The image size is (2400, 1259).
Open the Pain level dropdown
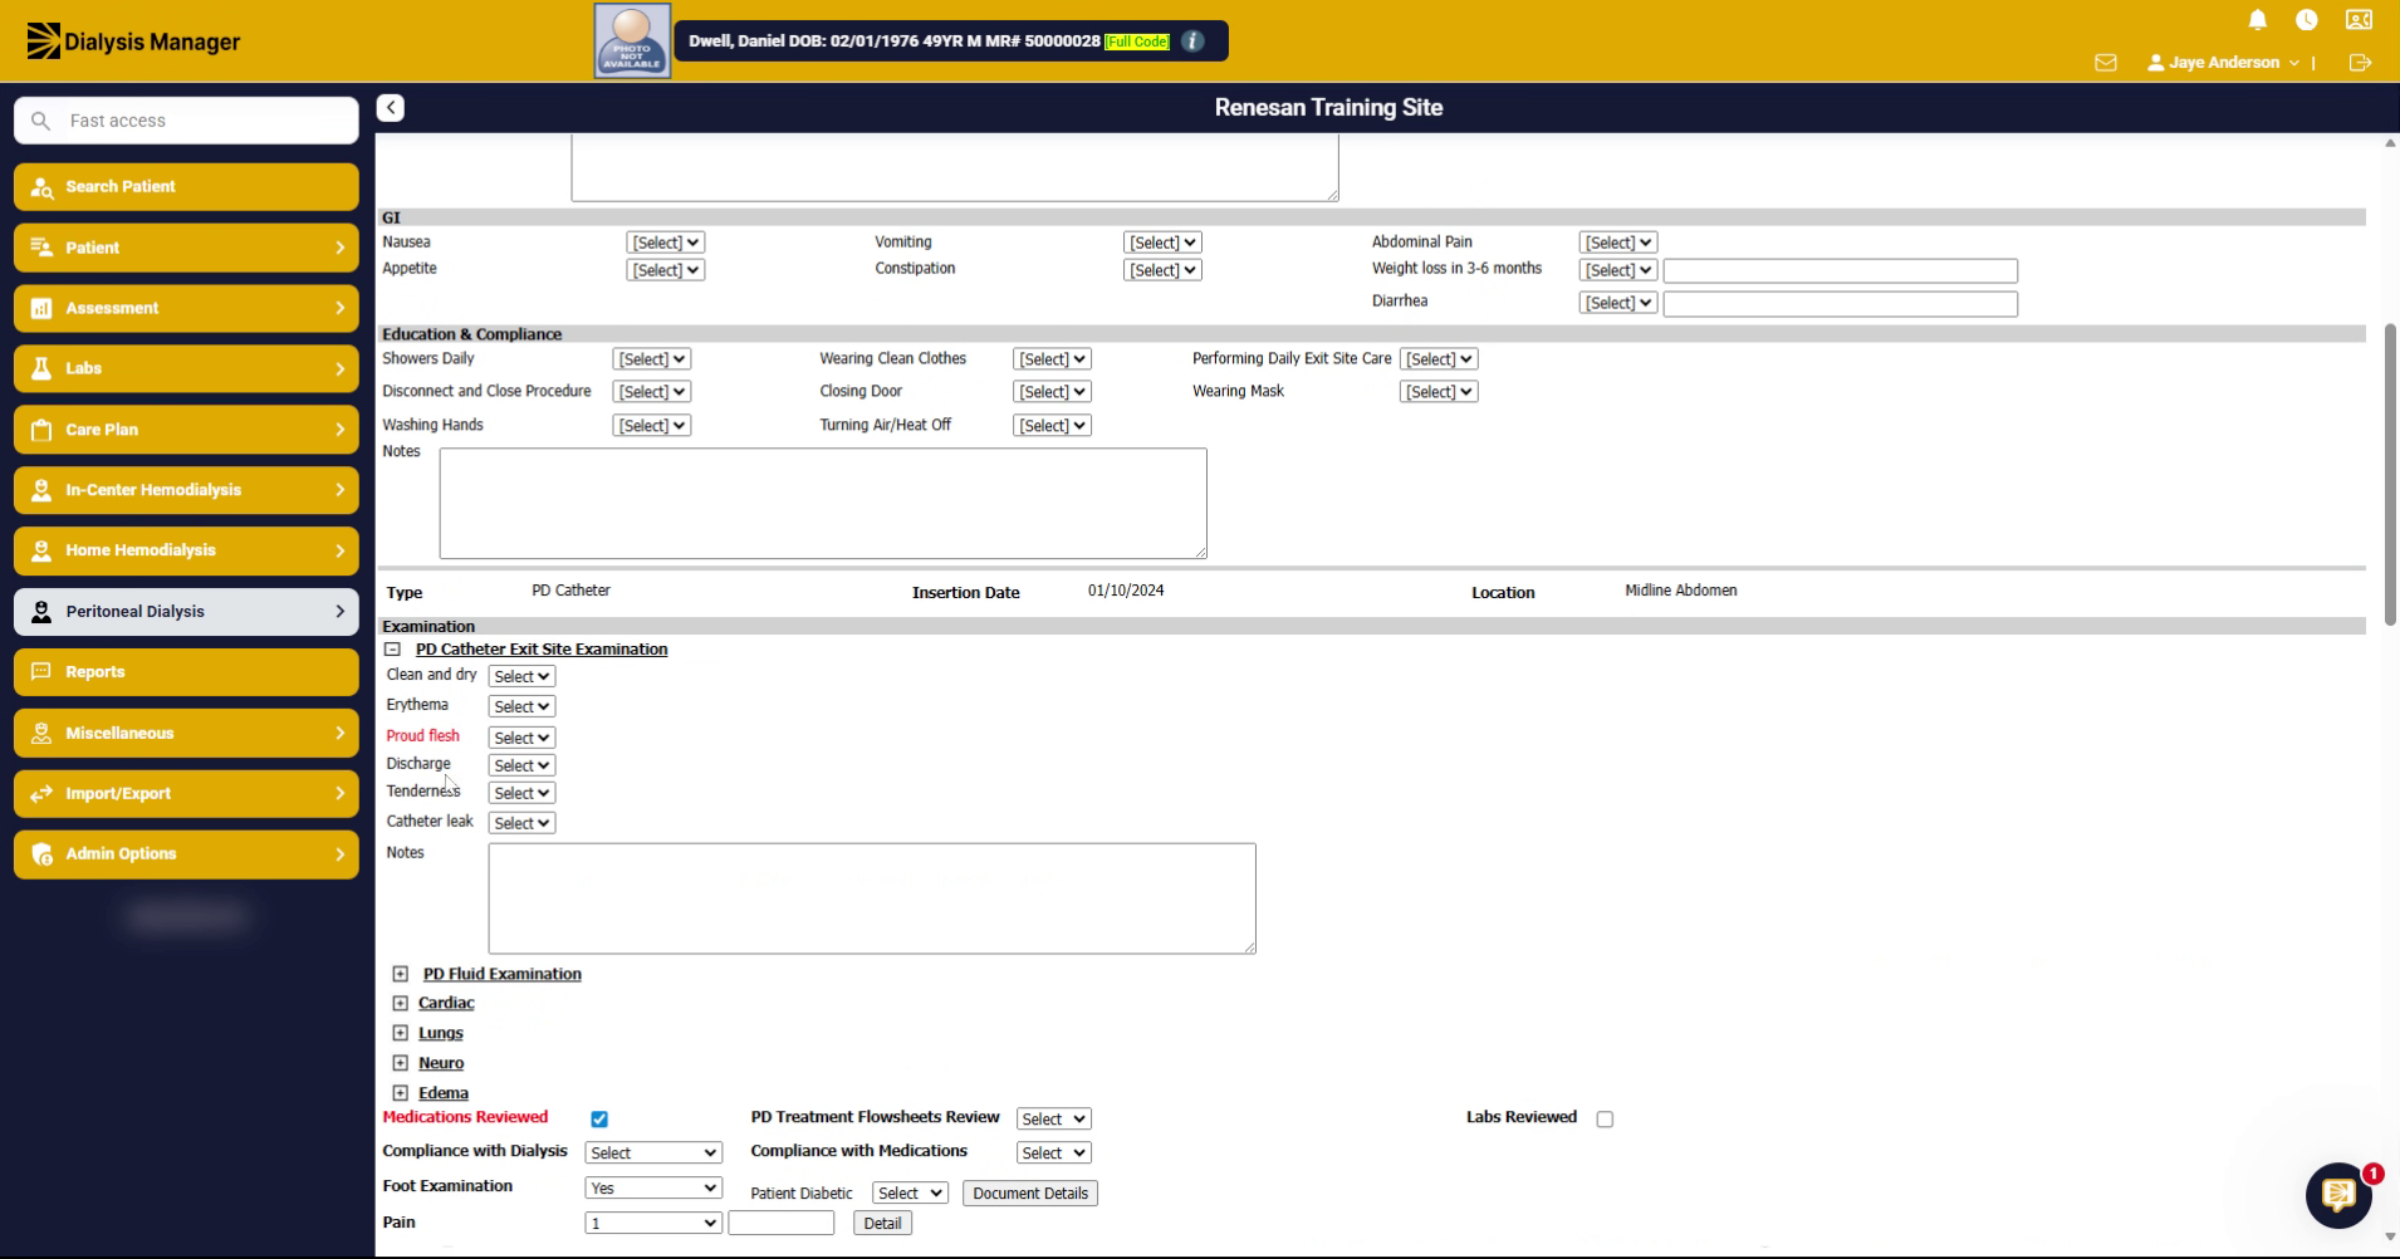pyautogui.click(x=653, y=1223)
